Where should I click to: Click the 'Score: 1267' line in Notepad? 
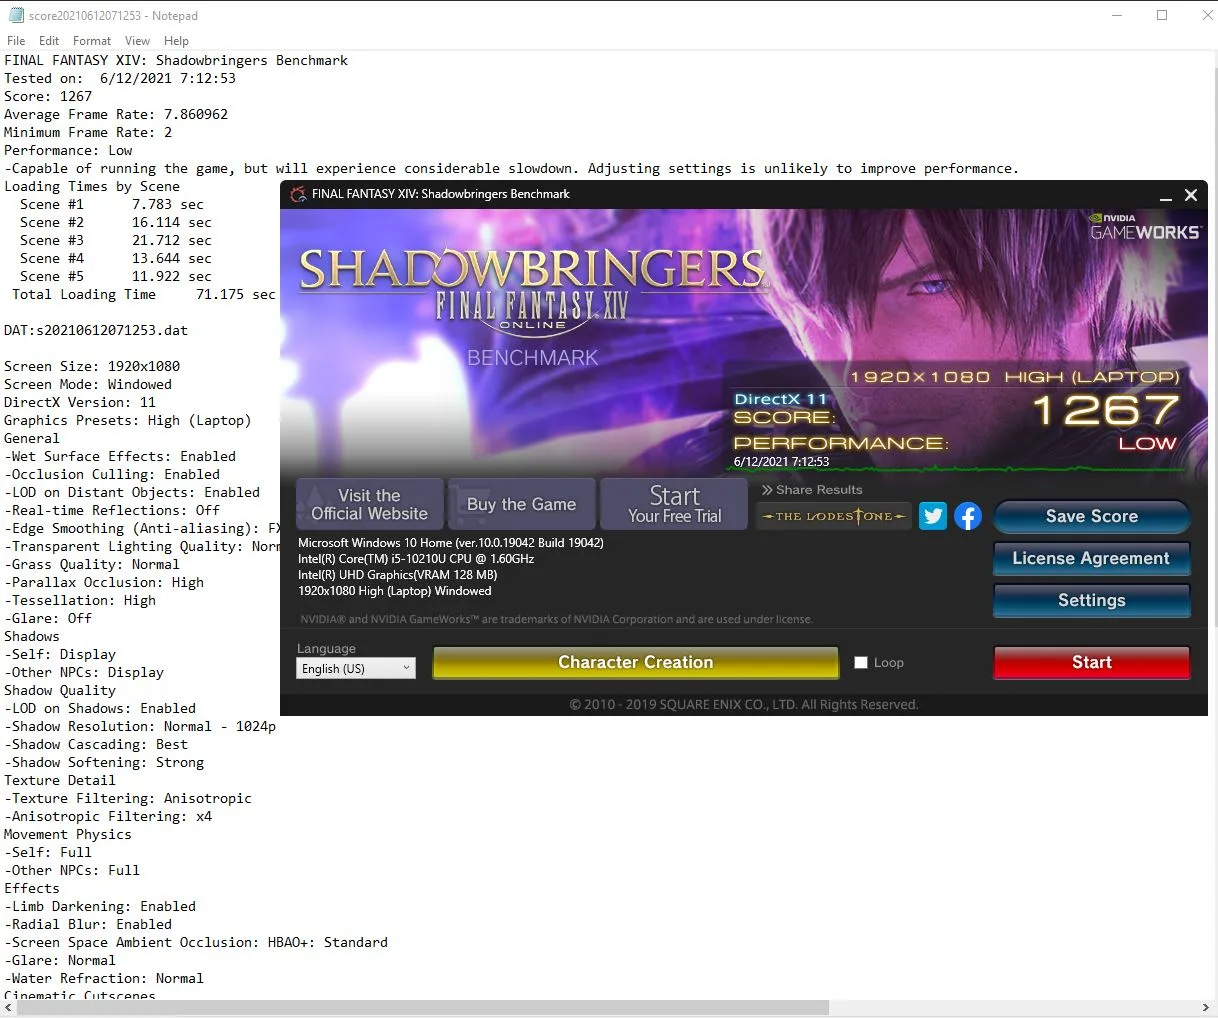pyautogui.click(x=48, y=96)
